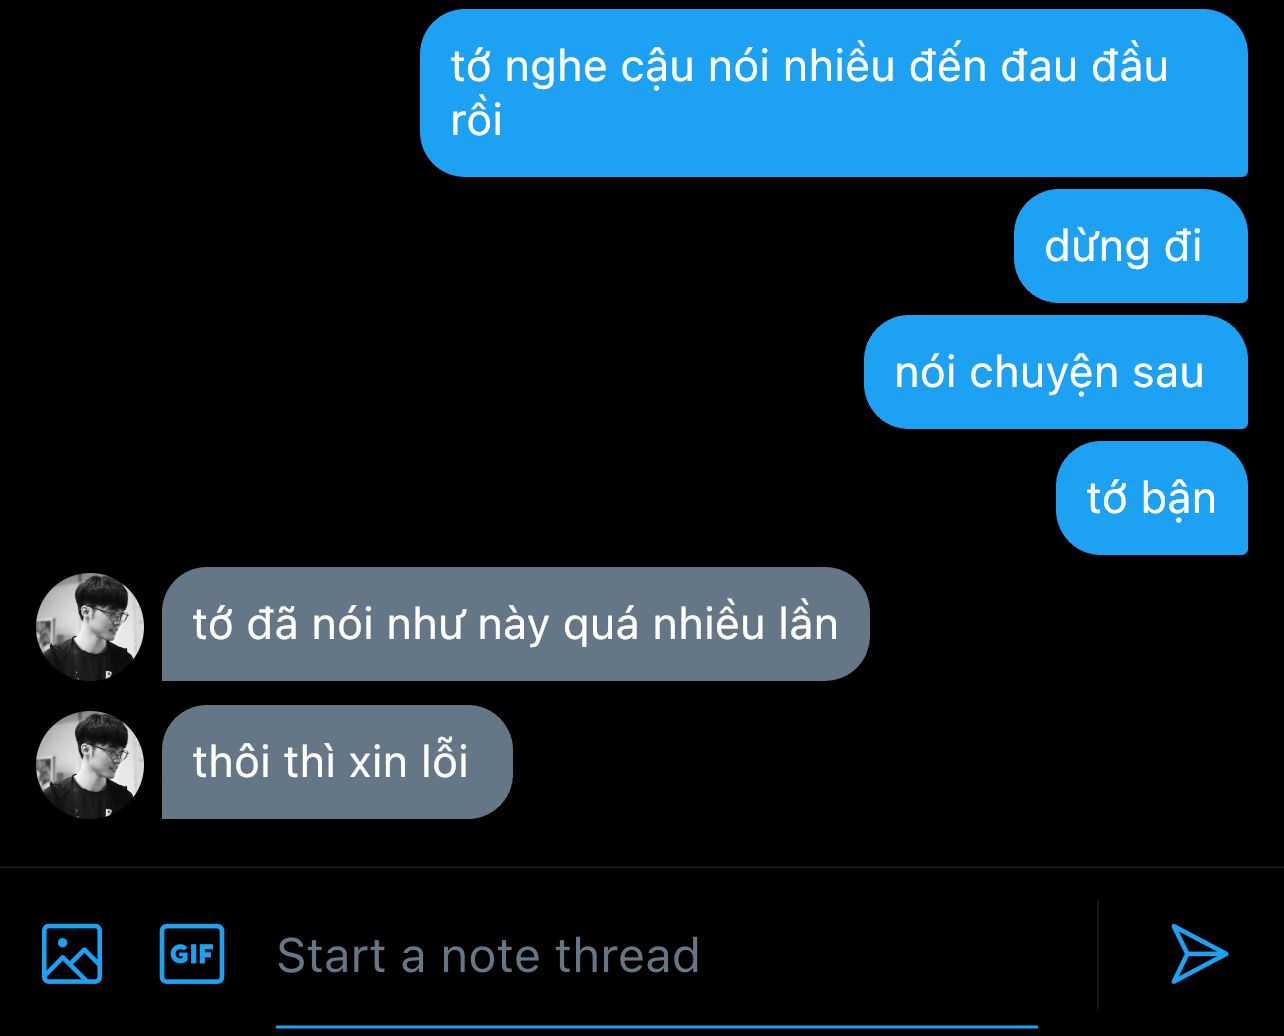Select the received bubble "thôi thì xin lỗi"
The width and height of the screenshot is (1284, 1036).
pos(337,762)
